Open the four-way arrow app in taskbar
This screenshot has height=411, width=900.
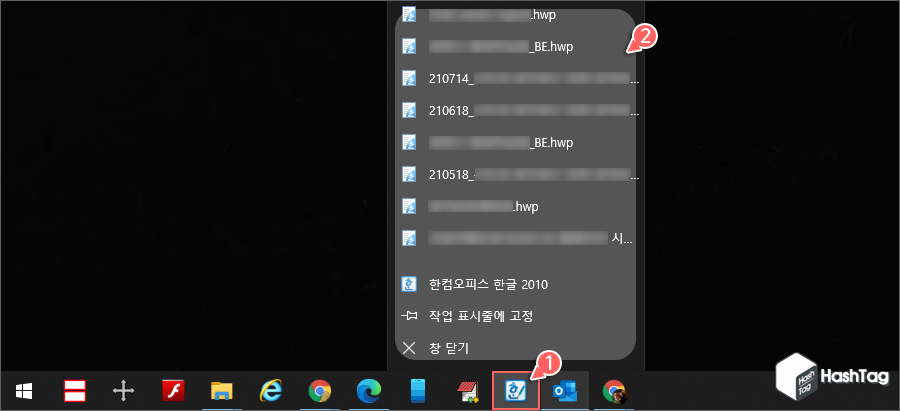coord(123,391)
